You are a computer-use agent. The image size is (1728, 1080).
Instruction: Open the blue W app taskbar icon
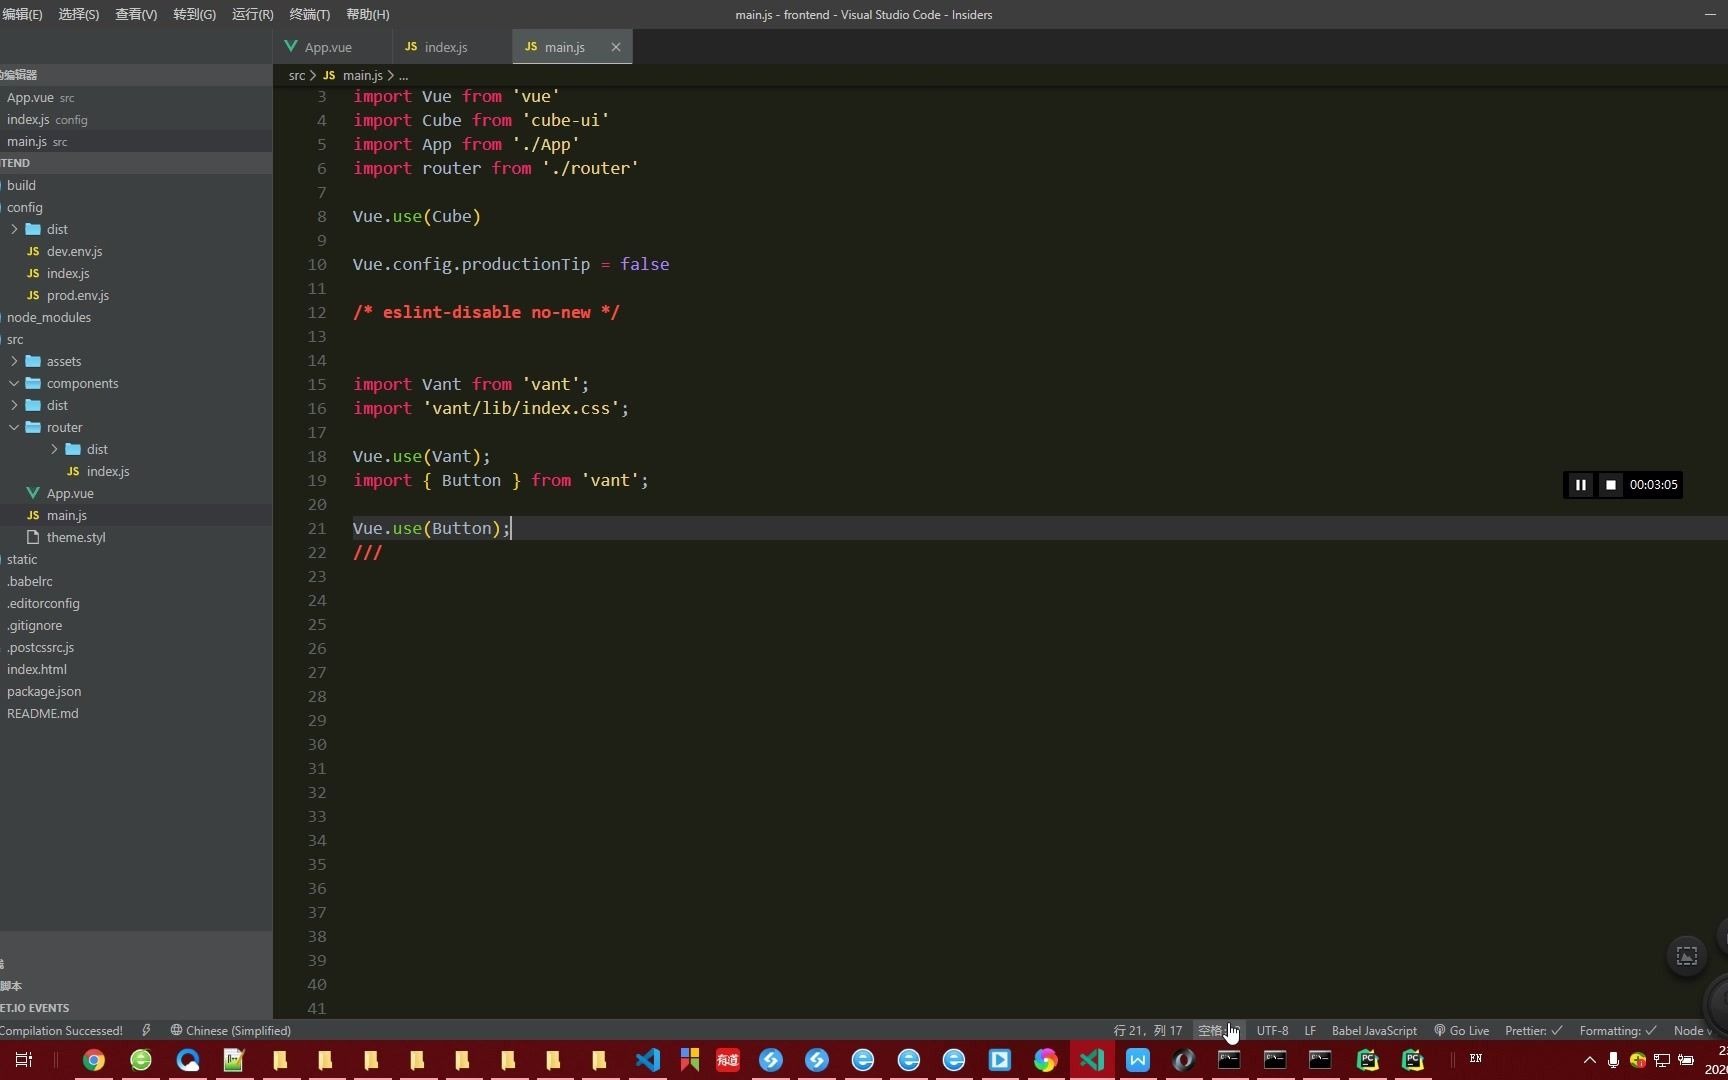coord(1138,1060)
